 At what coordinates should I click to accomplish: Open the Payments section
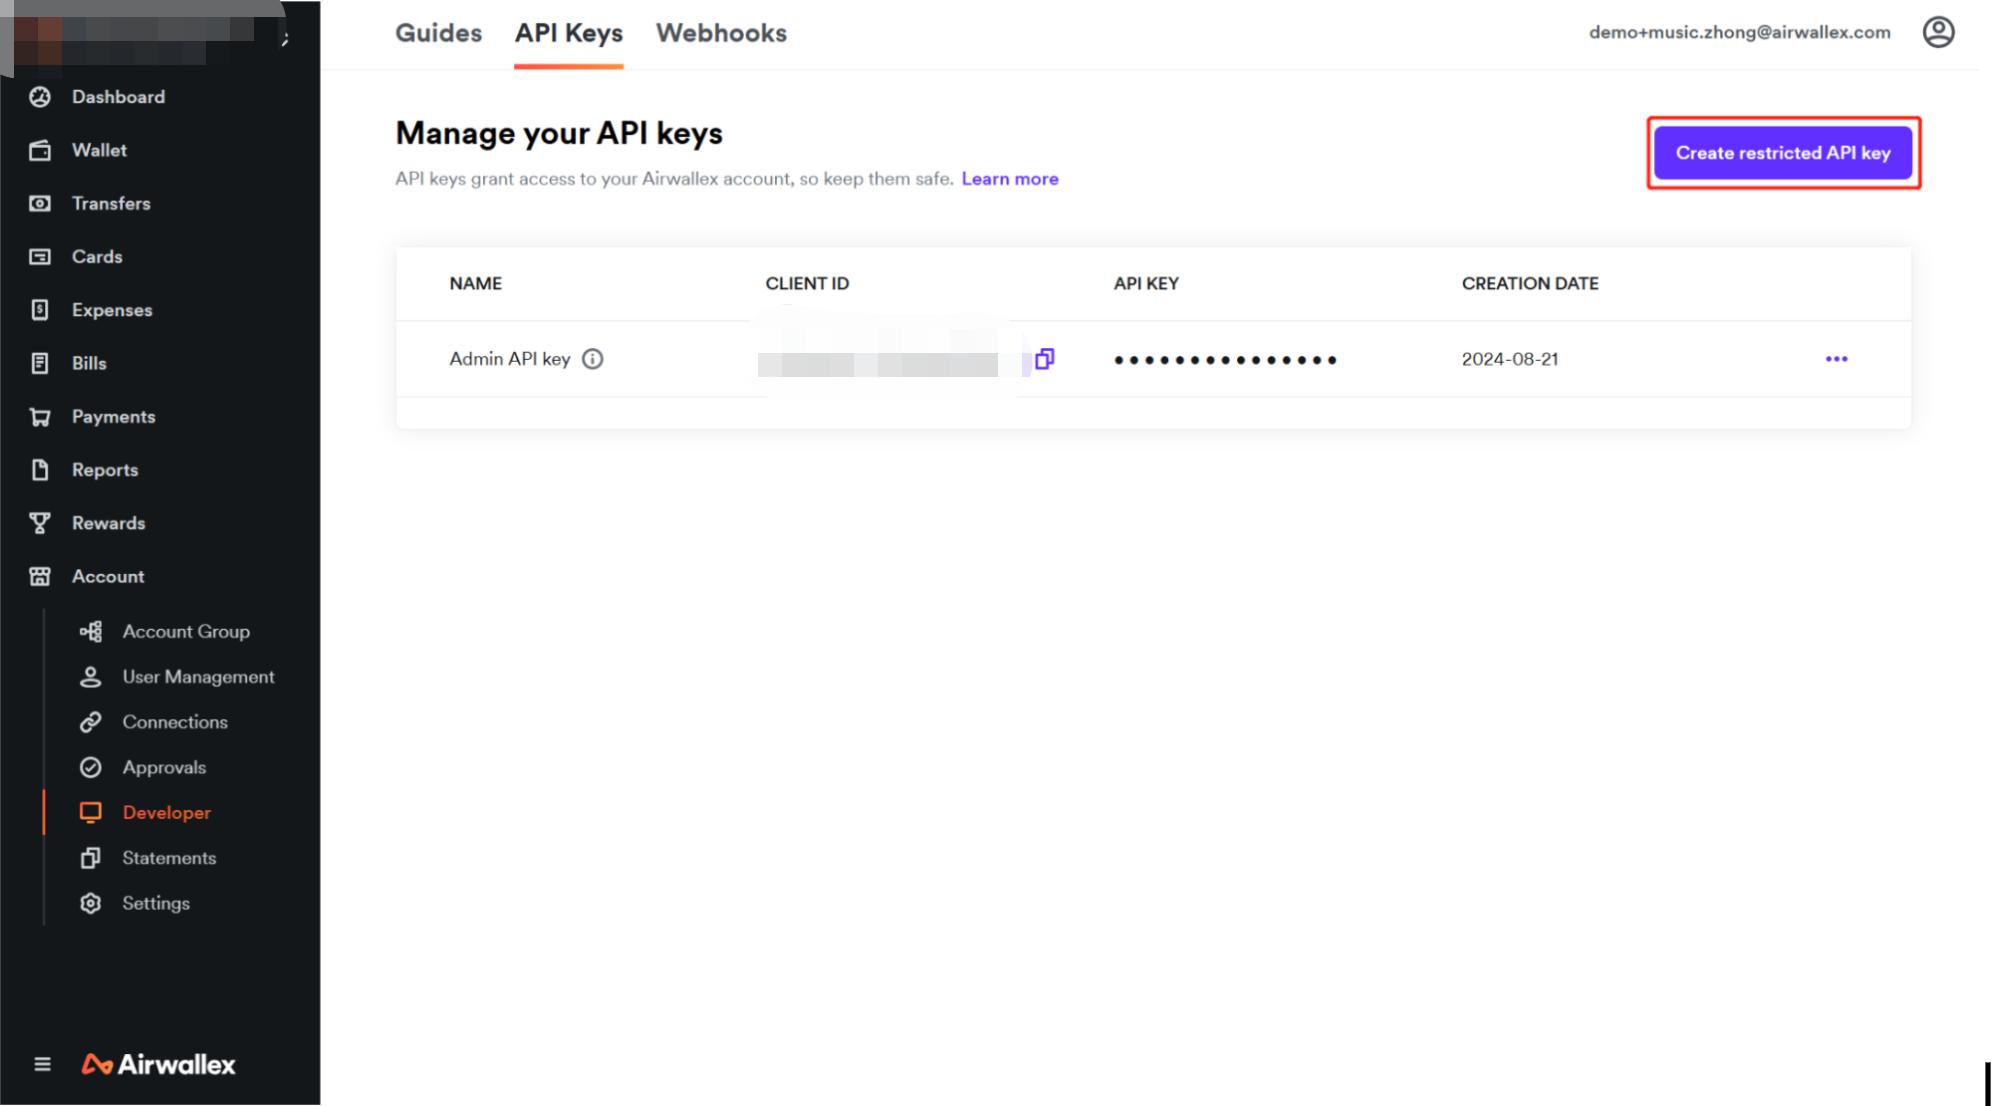tap(114, 417)
